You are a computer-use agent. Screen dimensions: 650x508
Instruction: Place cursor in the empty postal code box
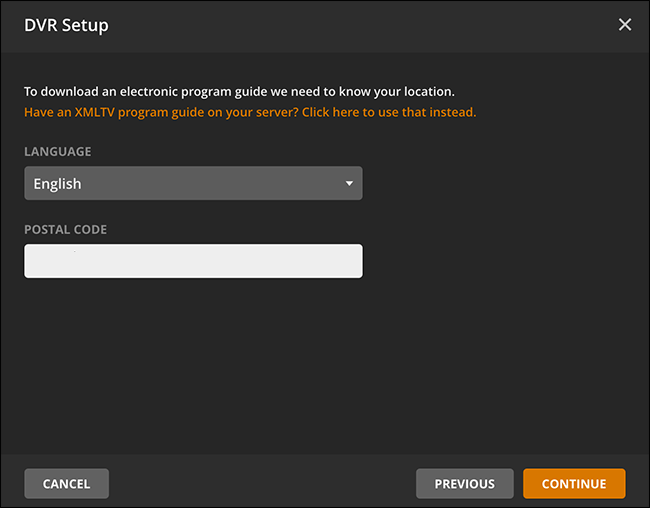click(x=193, y=261)
